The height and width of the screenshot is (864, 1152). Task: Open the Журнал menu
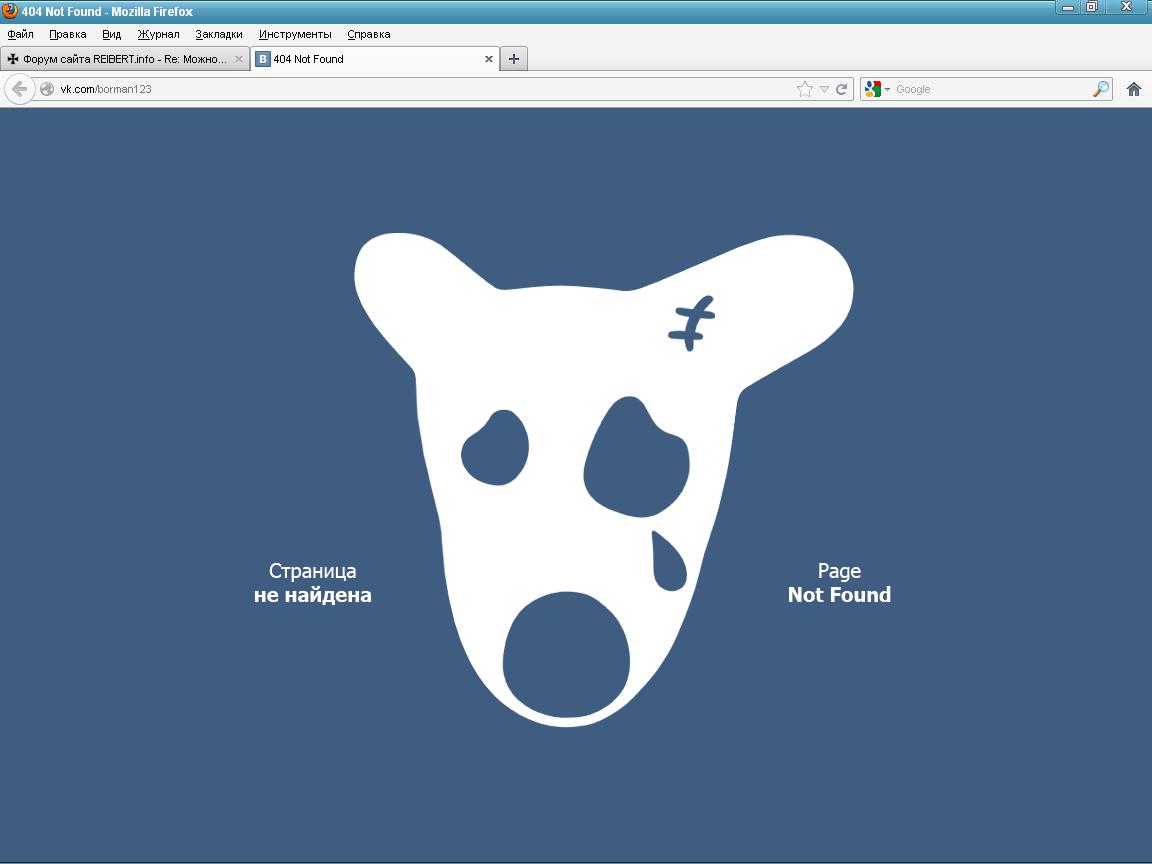pyautogui.click(x=158, y=34)
